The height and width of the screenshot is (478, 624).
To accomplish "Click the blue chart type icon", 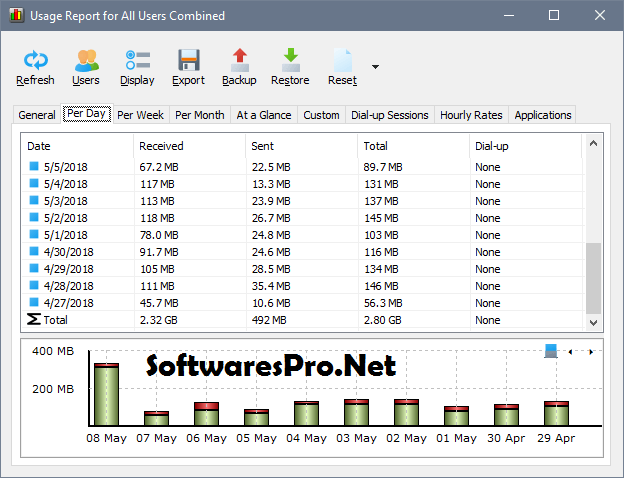I will click(551, 351).
